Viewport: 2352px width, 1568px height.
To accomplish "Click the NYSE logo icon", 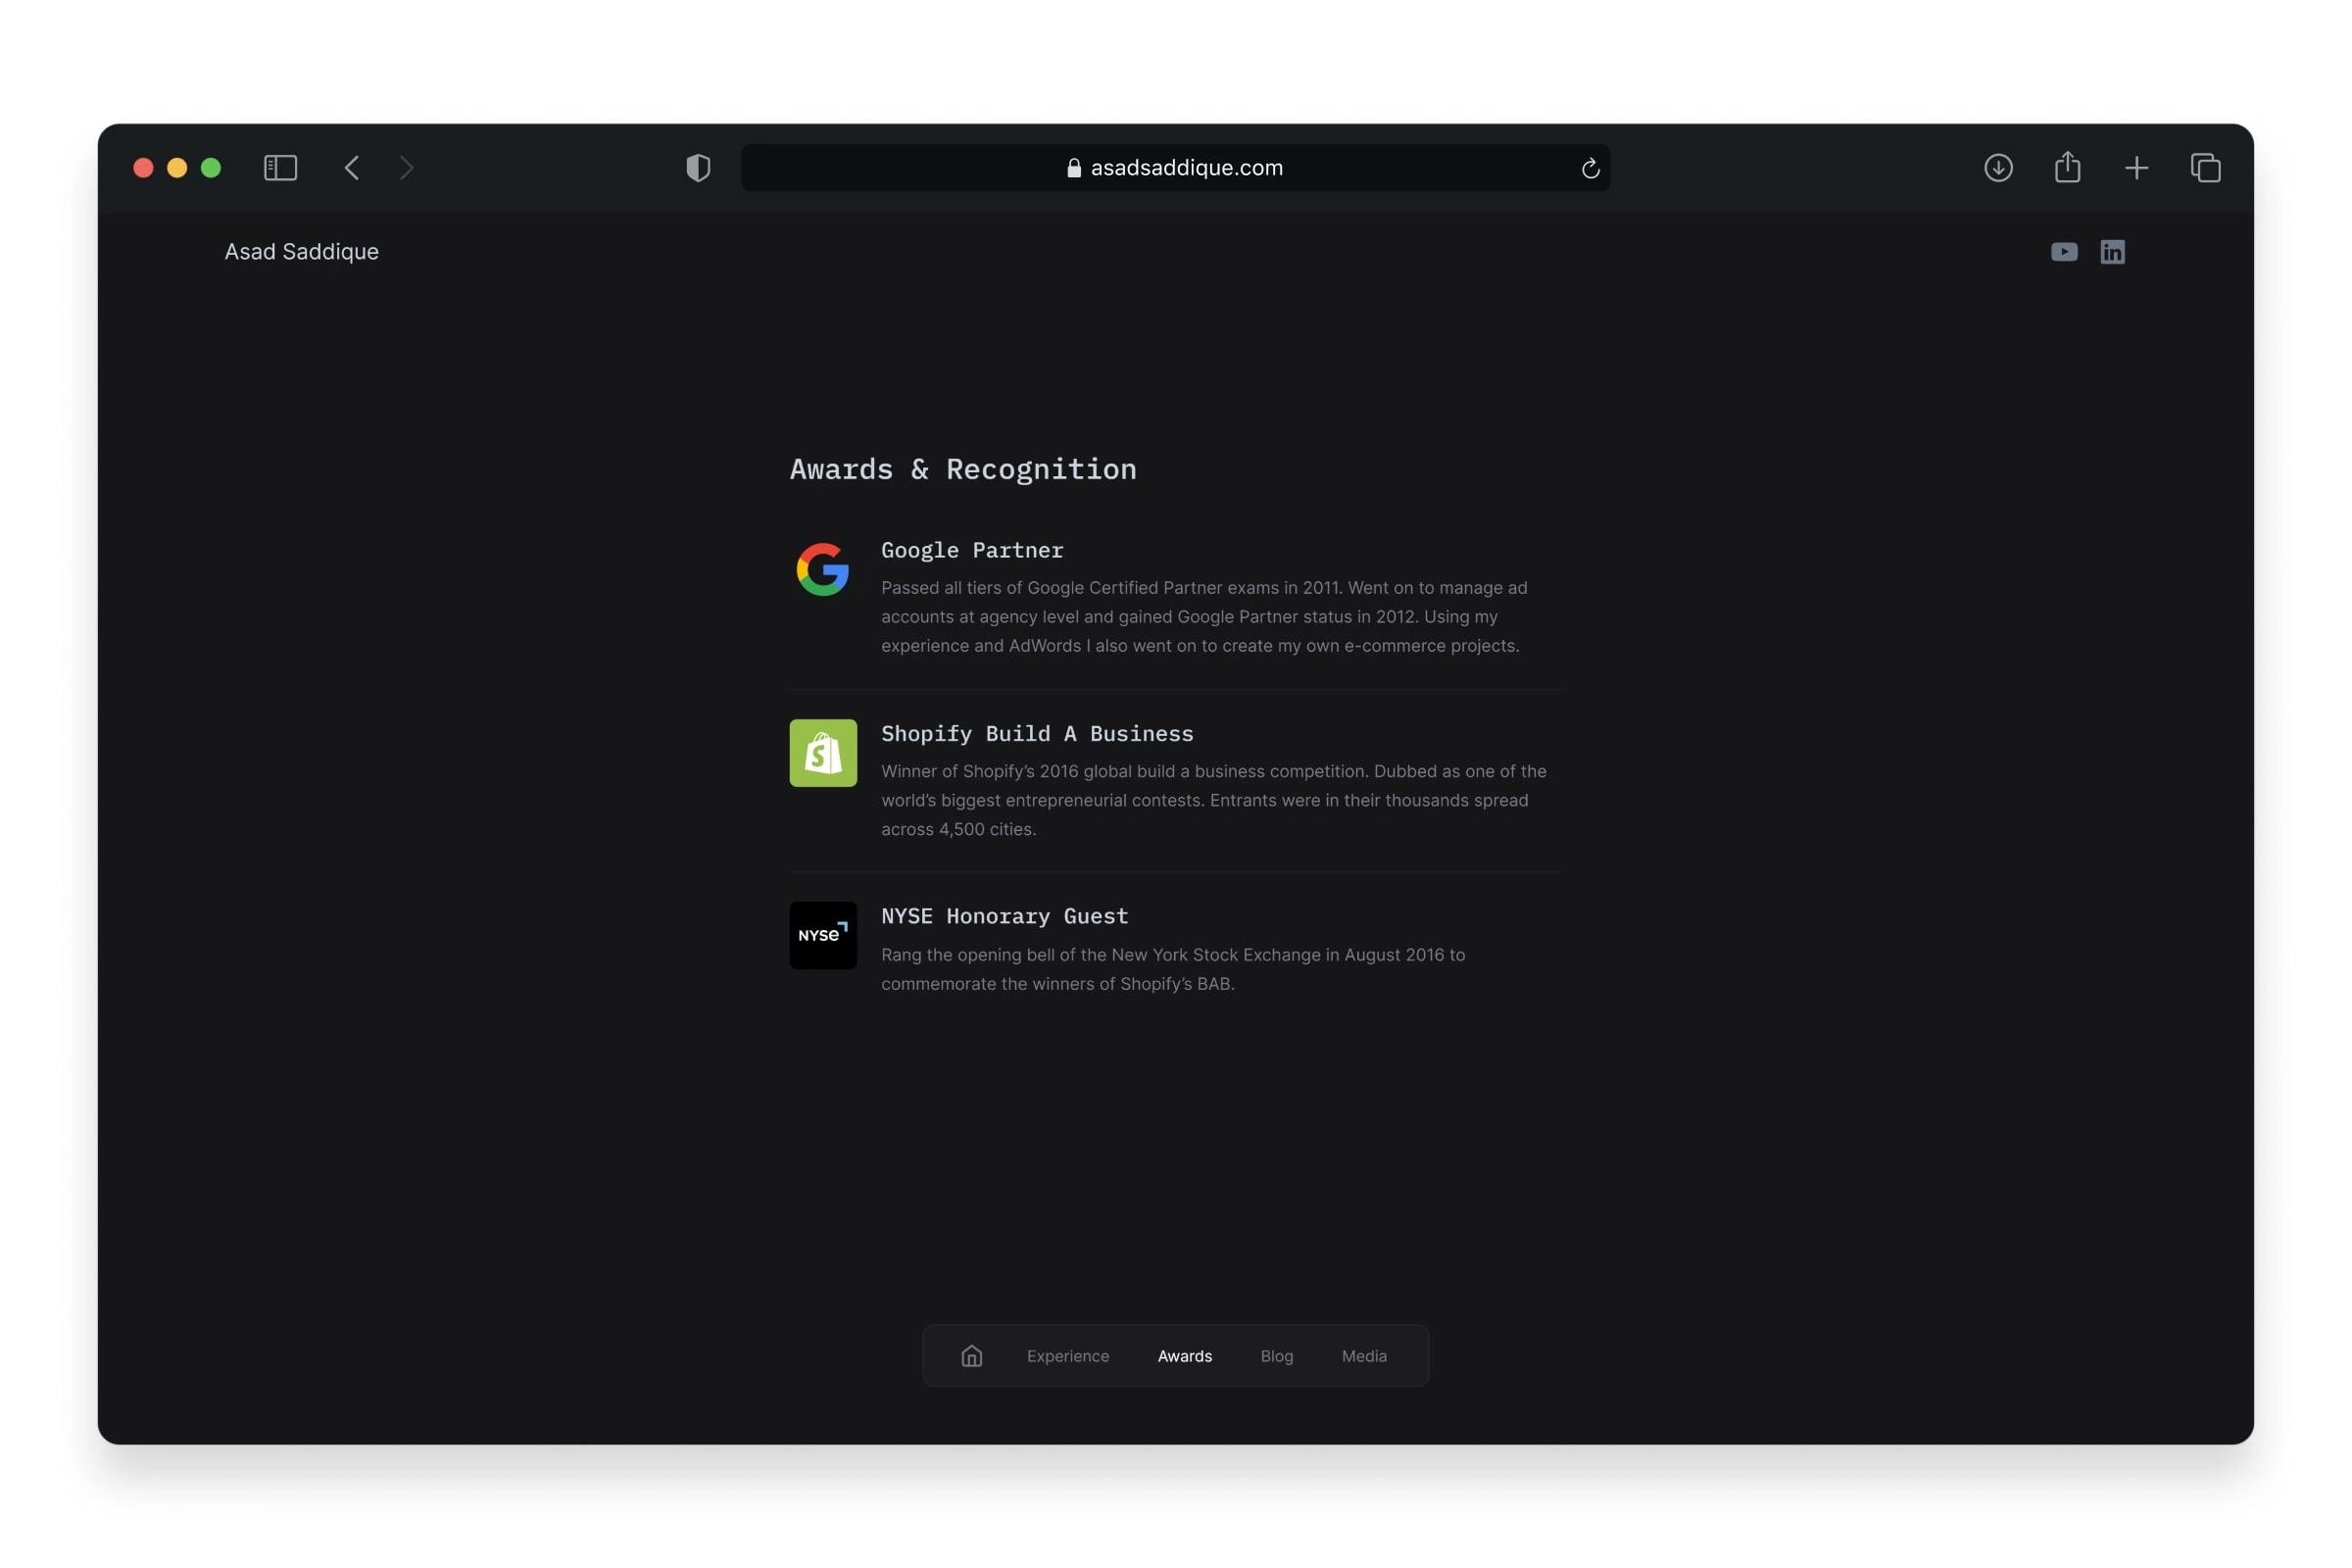I will click(x=823, y=936).
